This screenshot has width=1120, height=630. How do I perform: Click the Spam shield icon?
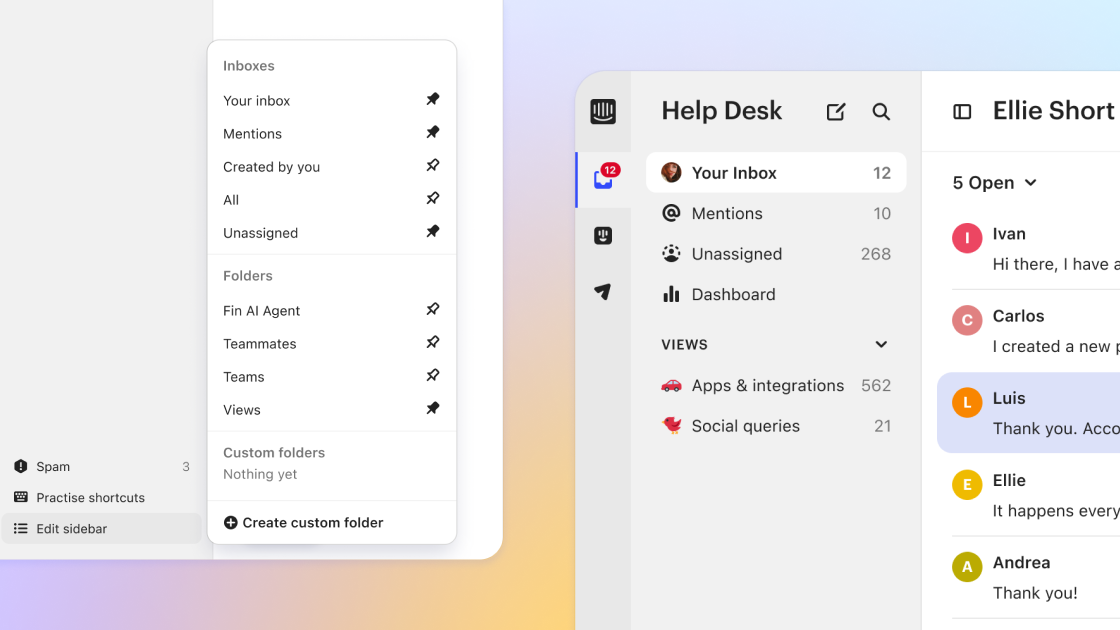click(21, 467)
